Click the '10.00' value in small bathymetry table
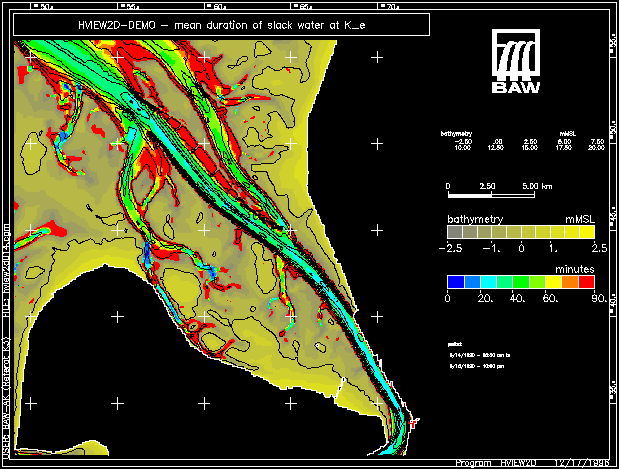The width and height of the screenshot is (619, 469). pyautogui.click(x=463, y=148)
